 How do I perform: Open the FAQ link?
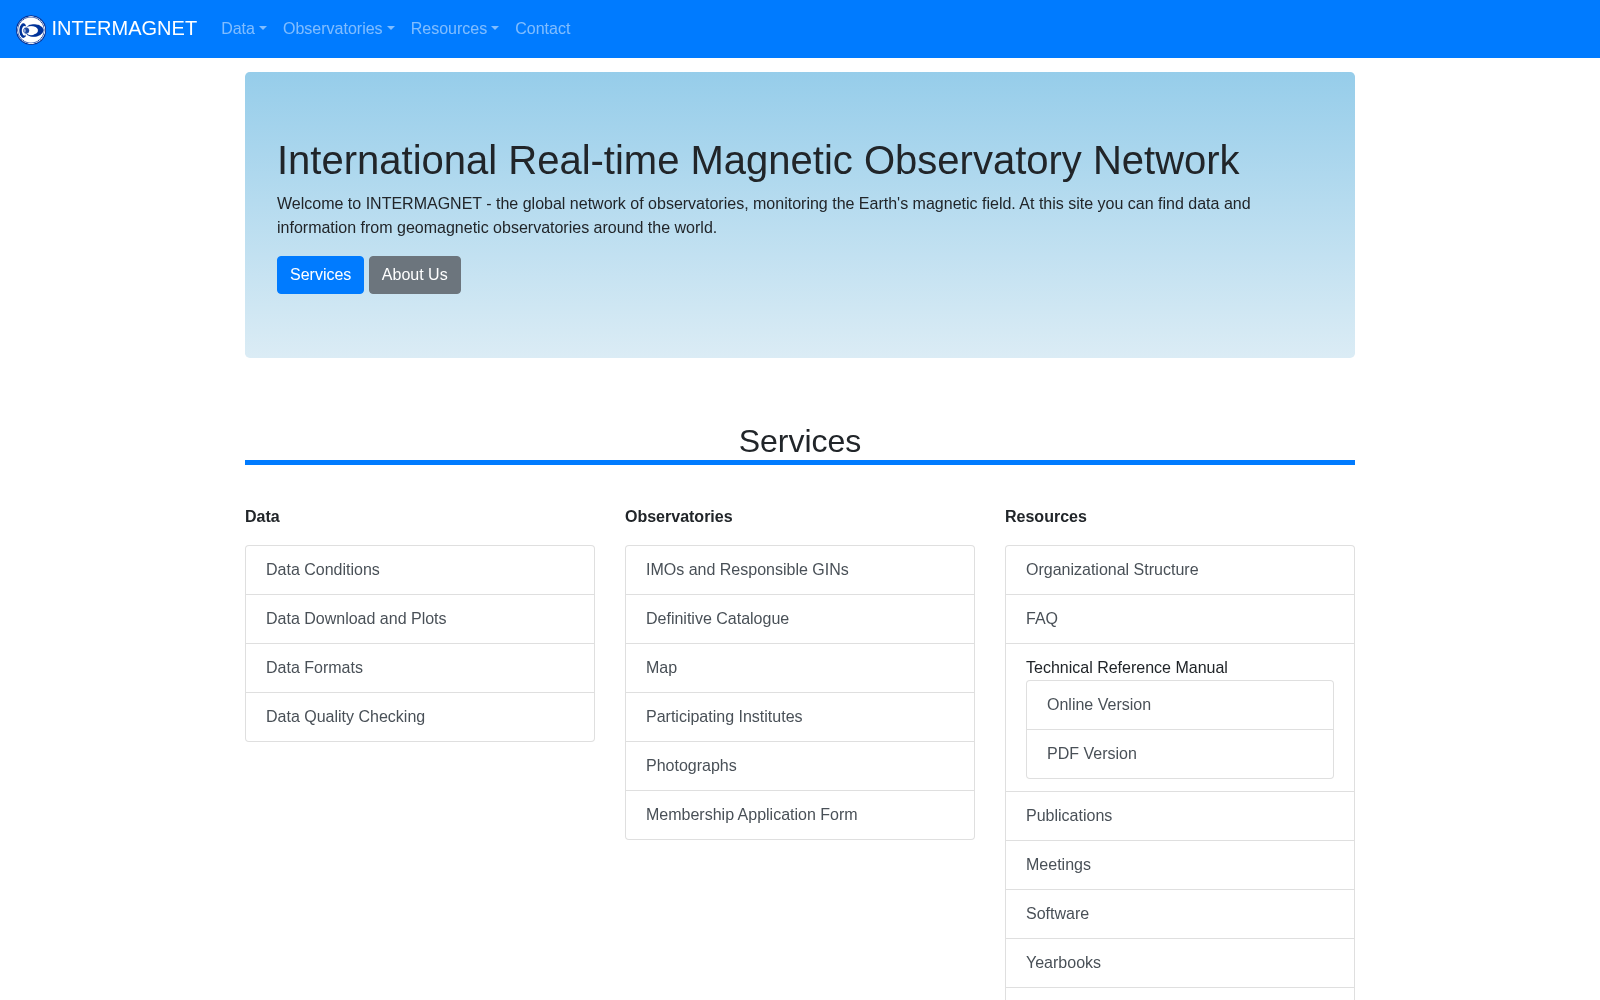click(x=1180, y=619)
